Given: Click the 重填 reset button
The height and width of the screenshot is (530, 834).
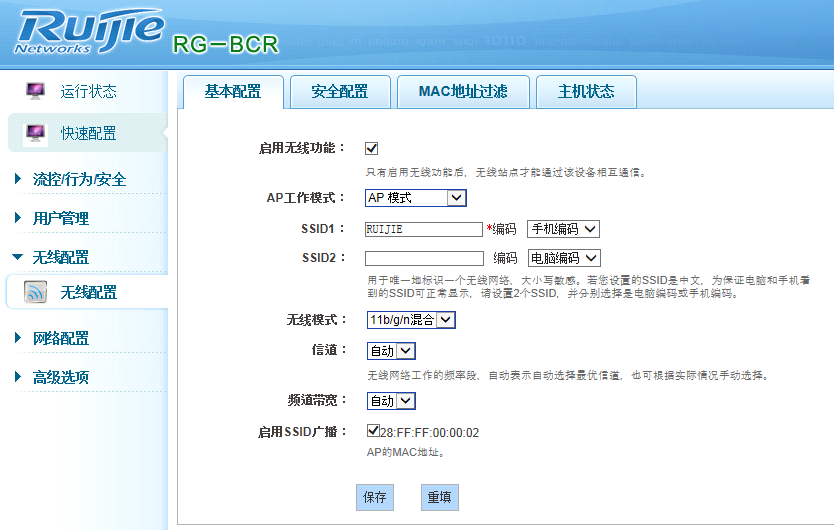Looking at the screenshot, I should tap(439, 497).
